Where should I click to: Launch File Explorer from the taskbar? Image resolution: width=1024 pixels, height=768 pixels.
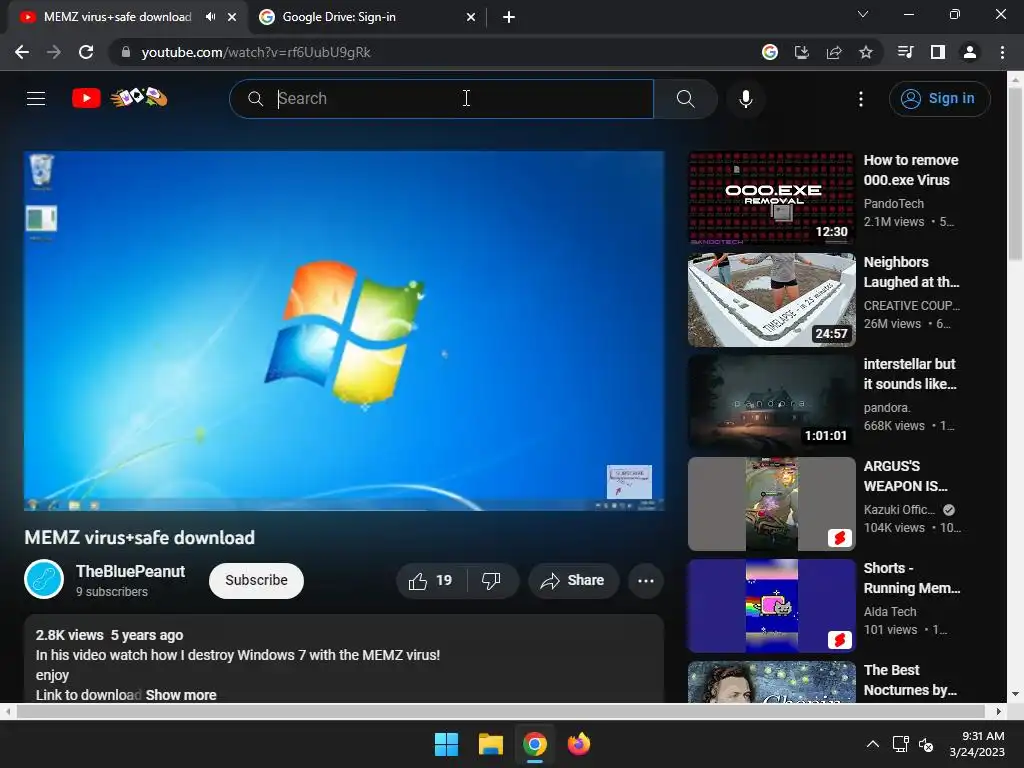[490, 744]
